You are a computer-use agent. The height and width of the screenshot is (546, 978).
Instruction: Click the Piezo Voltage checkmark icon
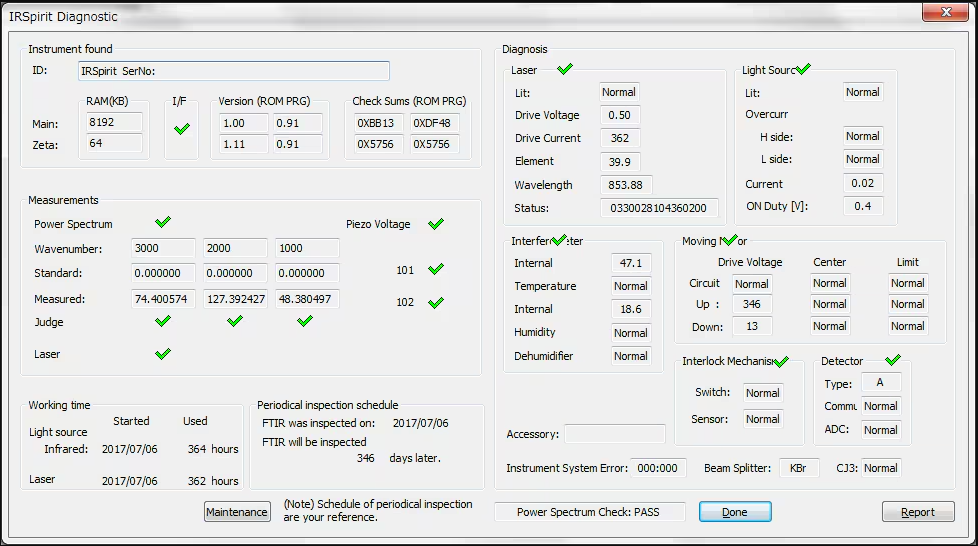(436, 223)
